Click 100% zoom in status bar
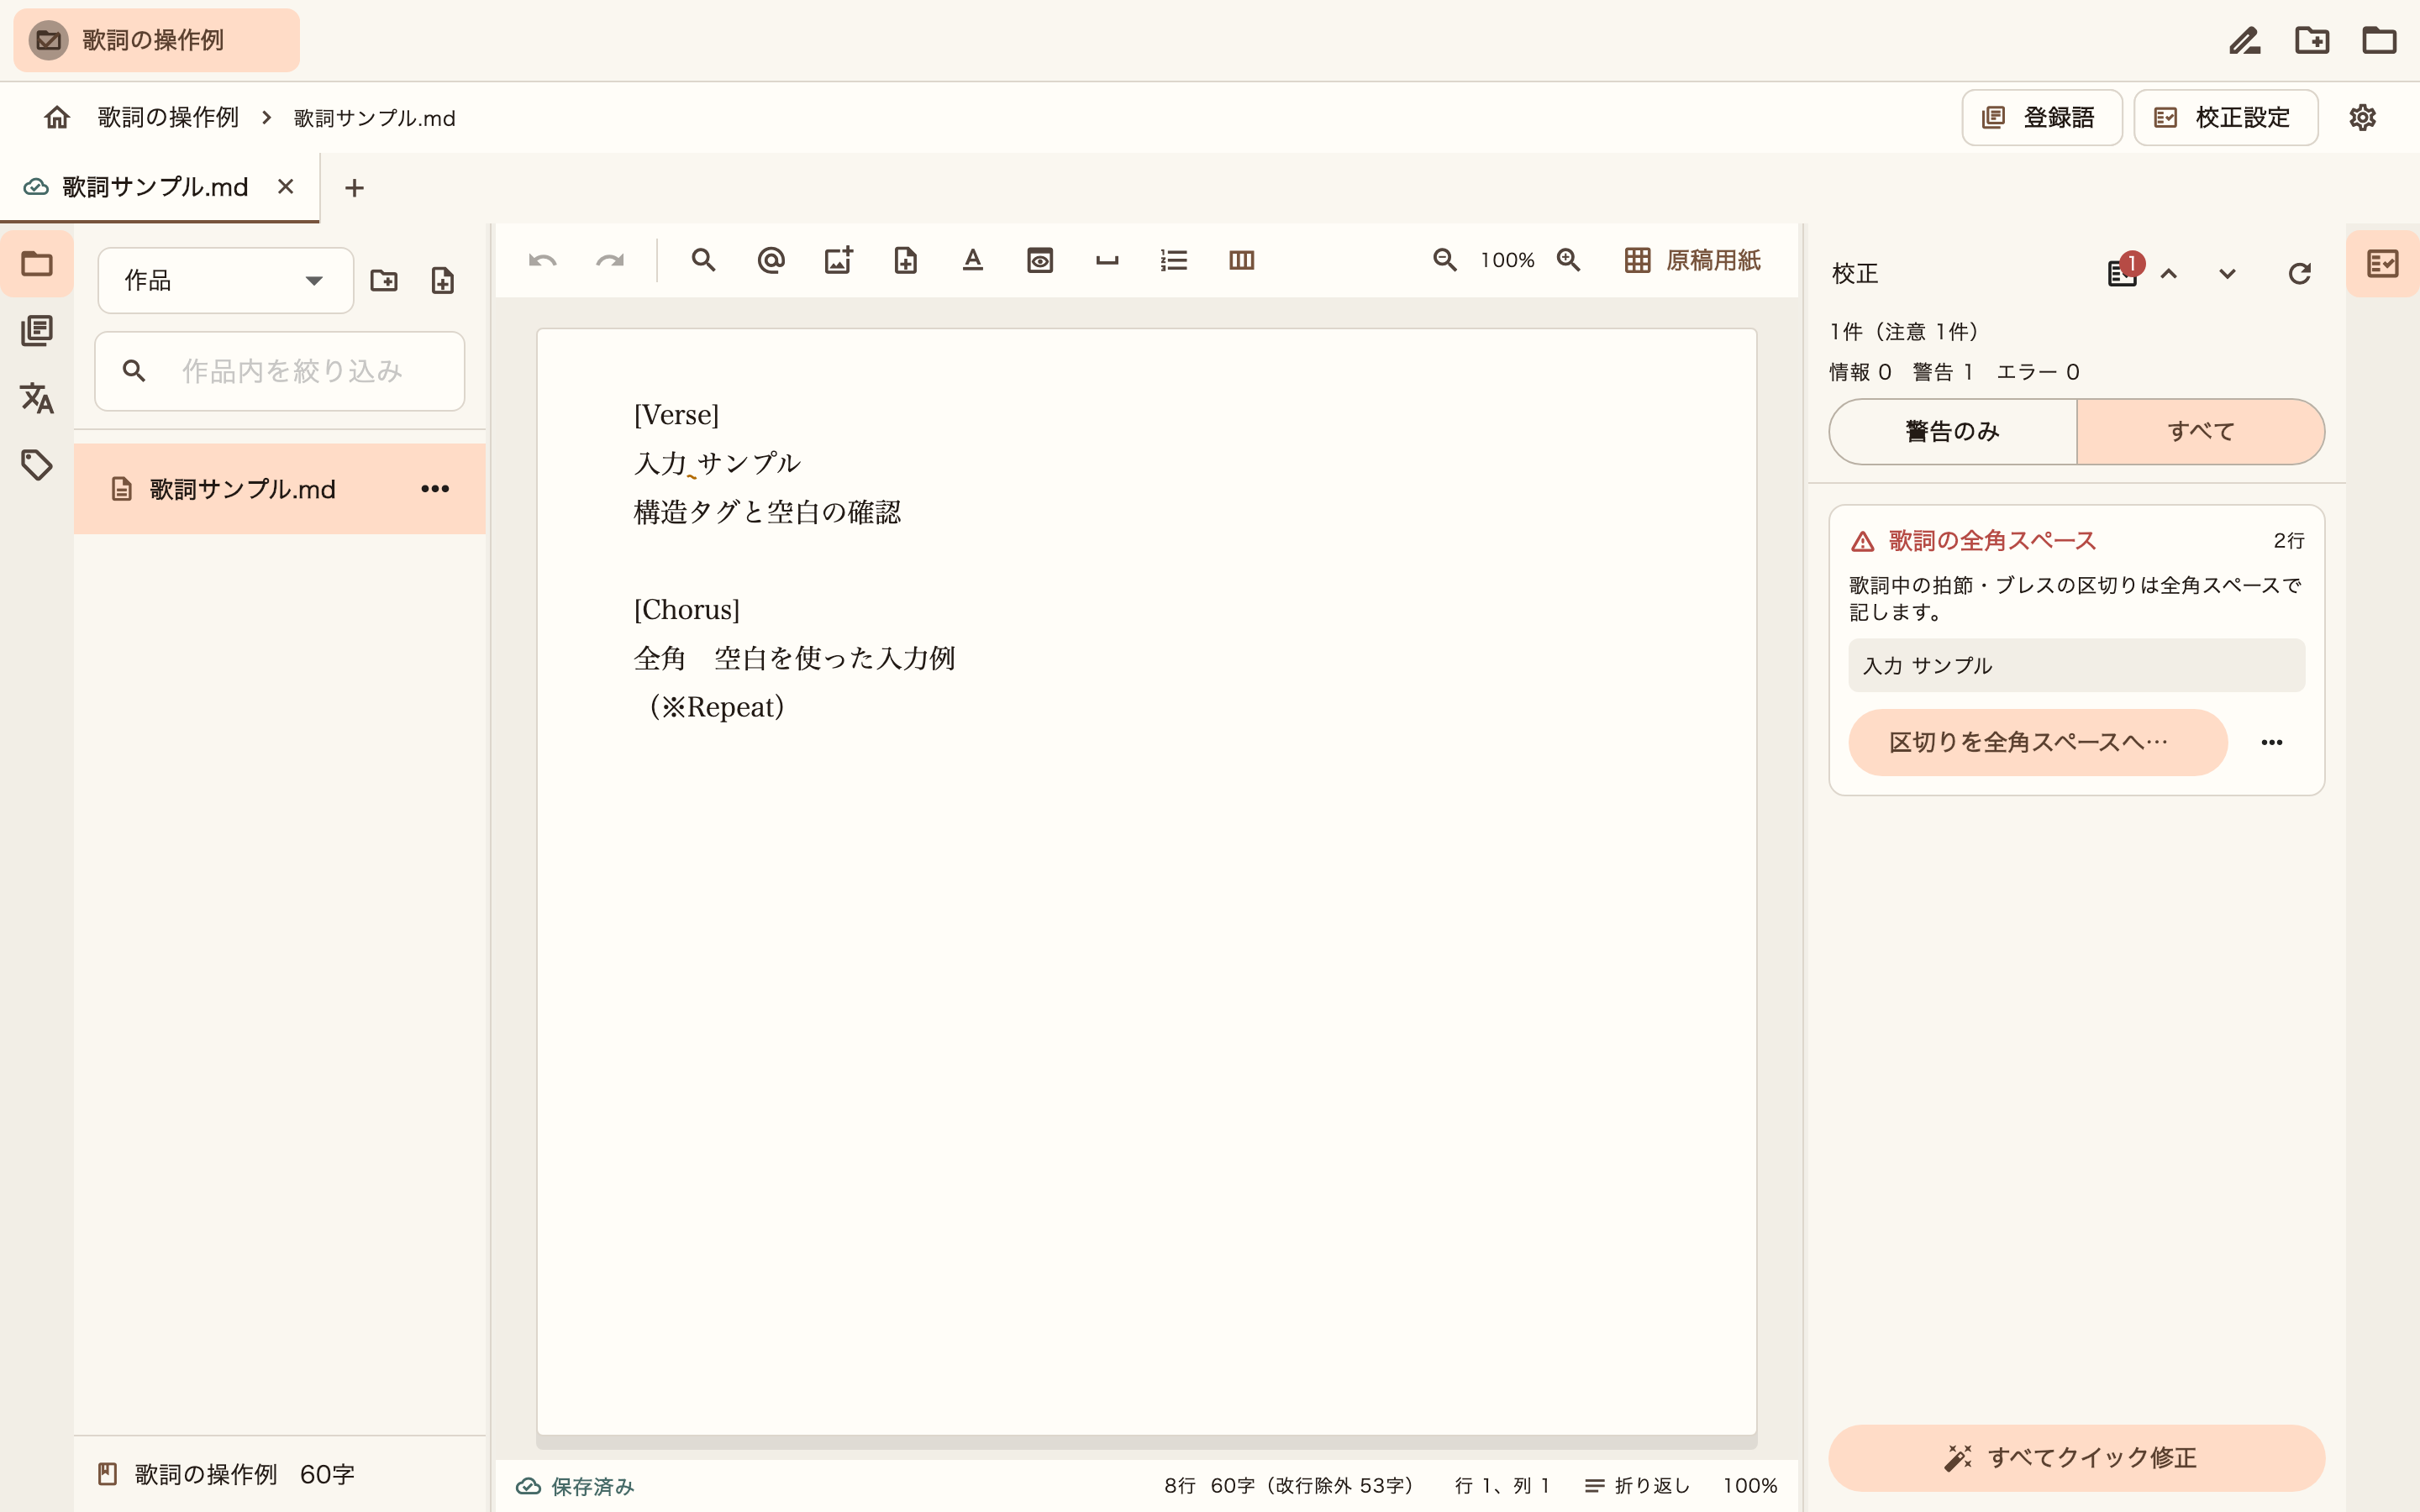Screen dimensions: 2420x1512 pyautogui.click(x=1750, y=1487)
